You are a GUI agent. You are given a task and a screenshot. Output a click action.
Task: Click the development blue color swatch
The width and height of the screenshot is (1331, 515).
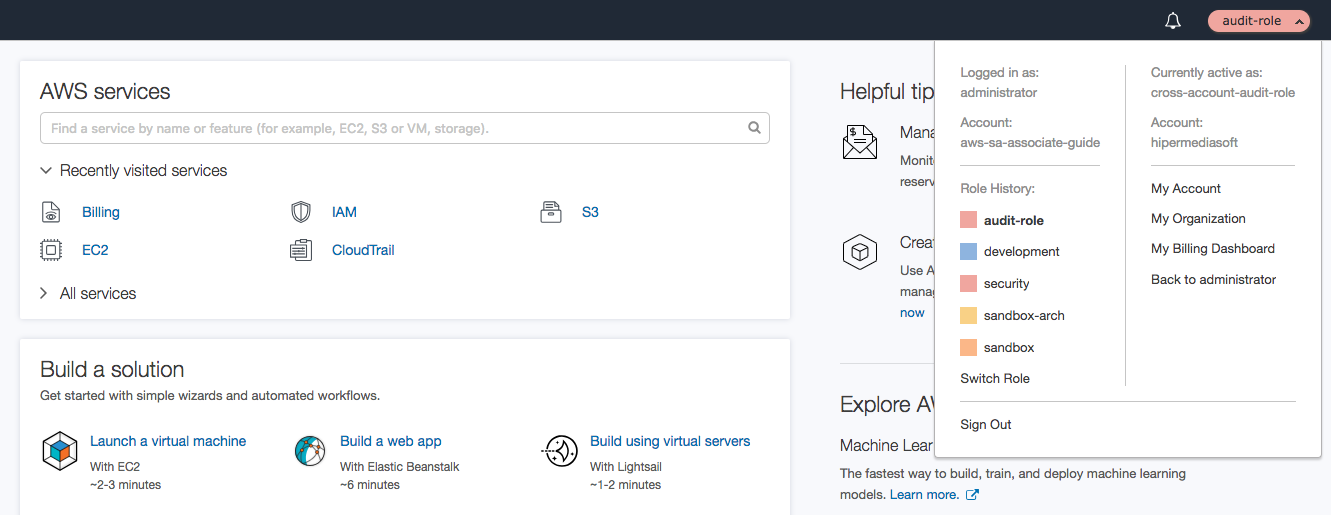click(968, 252)
